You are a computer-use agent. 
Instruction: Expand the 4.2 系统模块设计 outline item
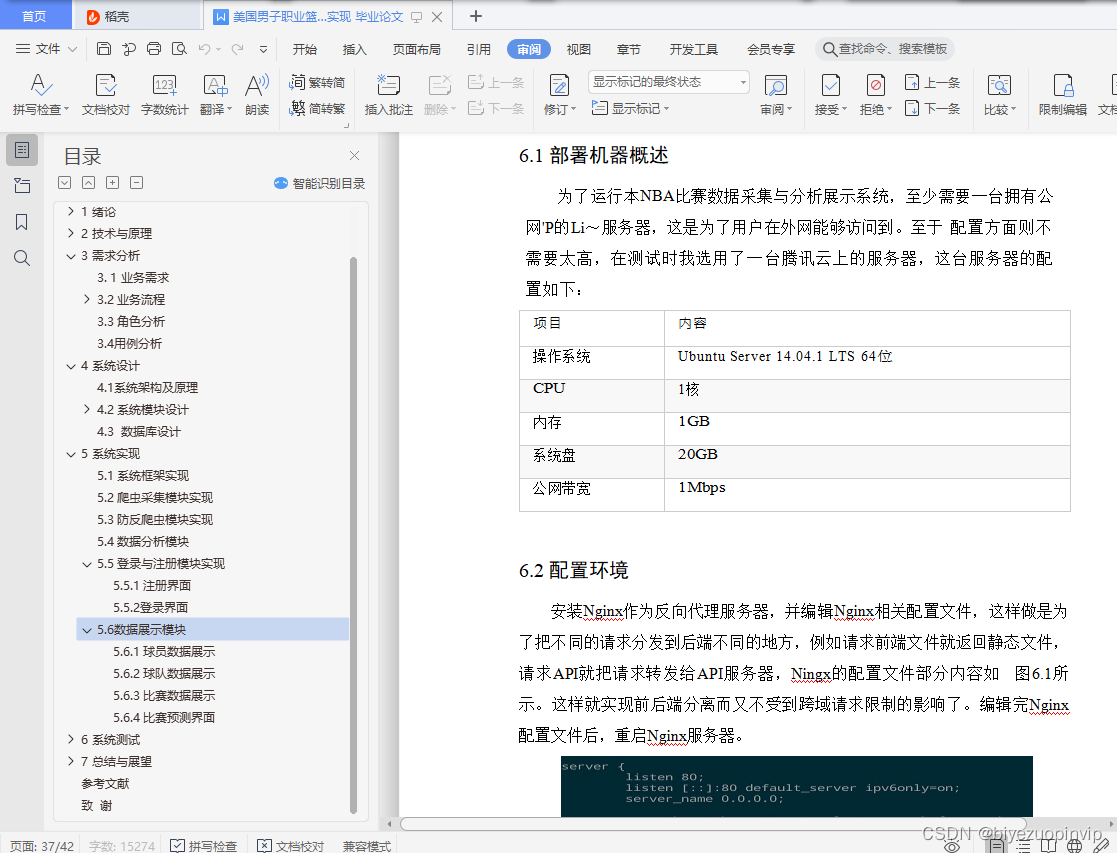(x=87, y=410)
